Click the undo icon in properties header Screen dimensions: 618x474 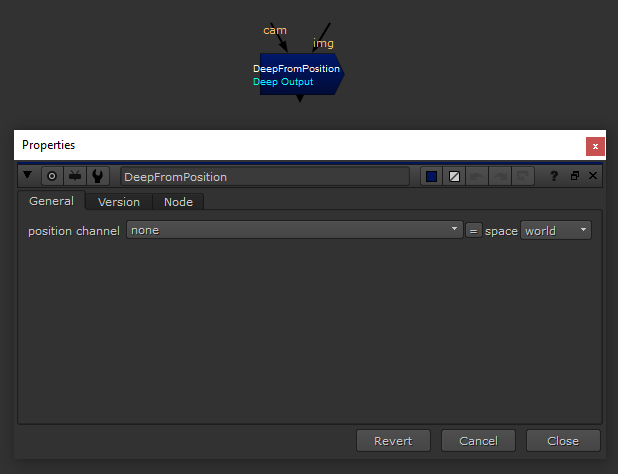point(478,177)
